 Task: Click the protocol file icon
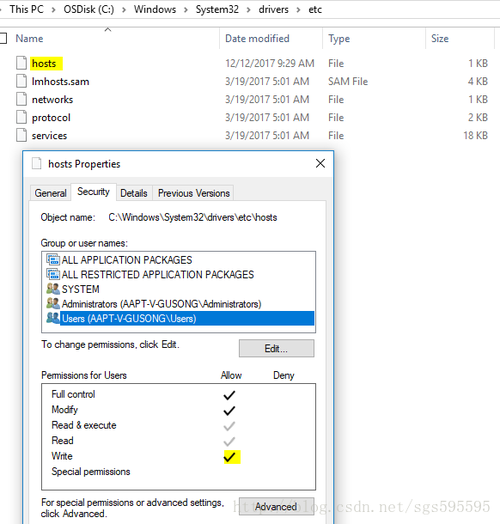point(21,117)
